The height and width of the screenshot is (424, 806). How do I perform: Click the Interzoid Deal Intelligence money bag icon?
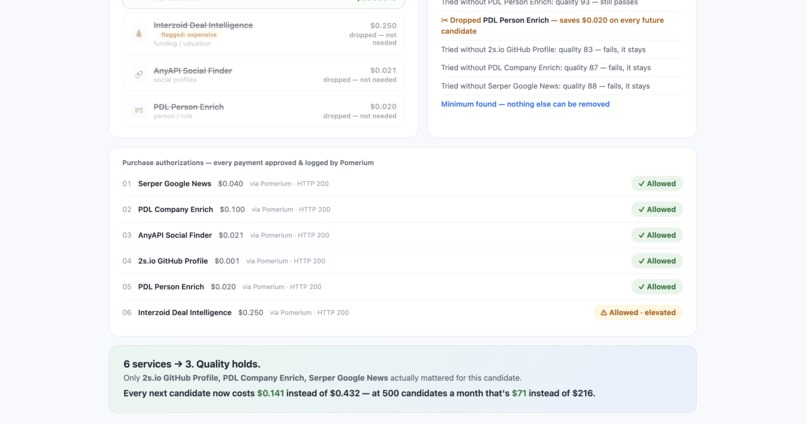point(138,34)
